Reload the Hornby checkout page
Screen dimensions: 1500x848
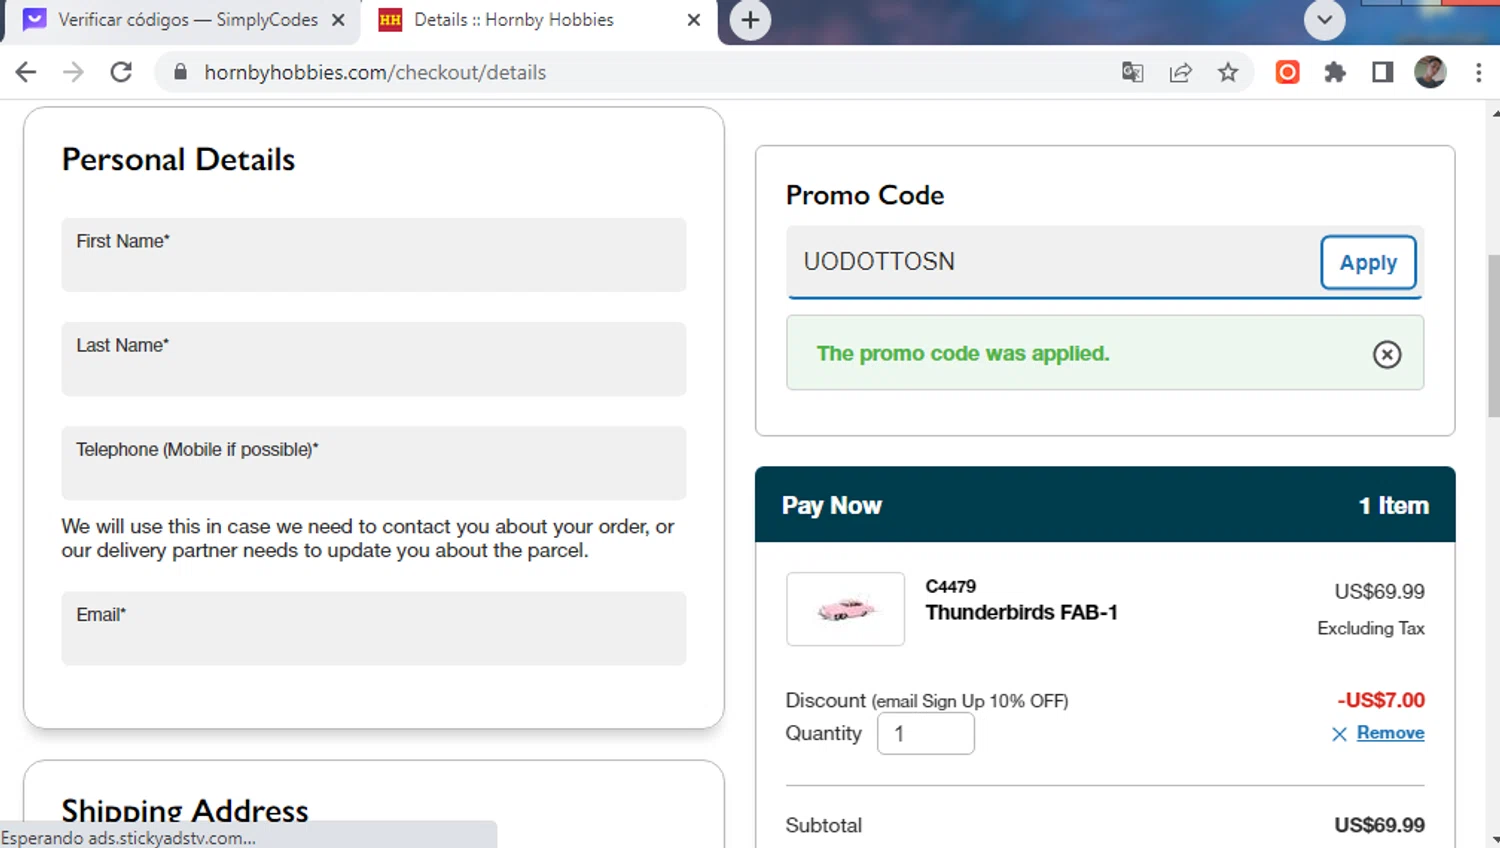click(x=121, y=72)
